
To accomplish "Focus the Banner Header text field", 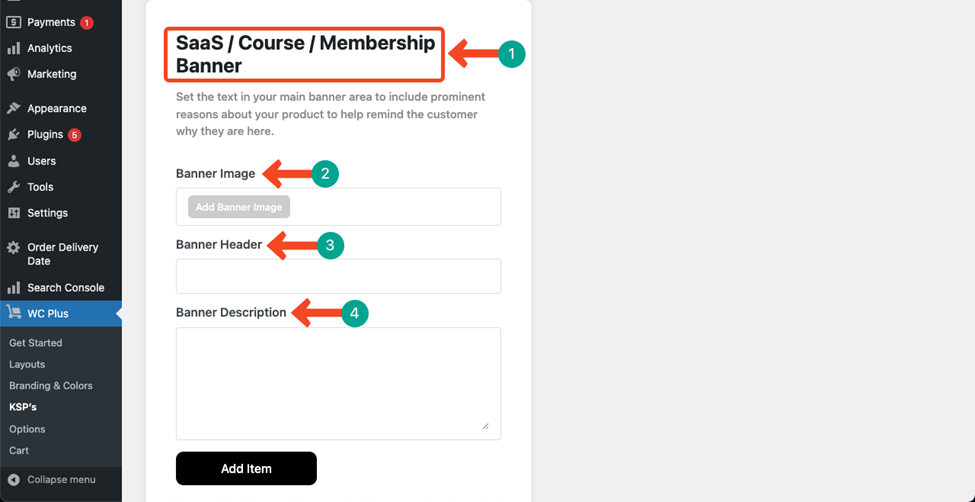I will tap(338, 276).
